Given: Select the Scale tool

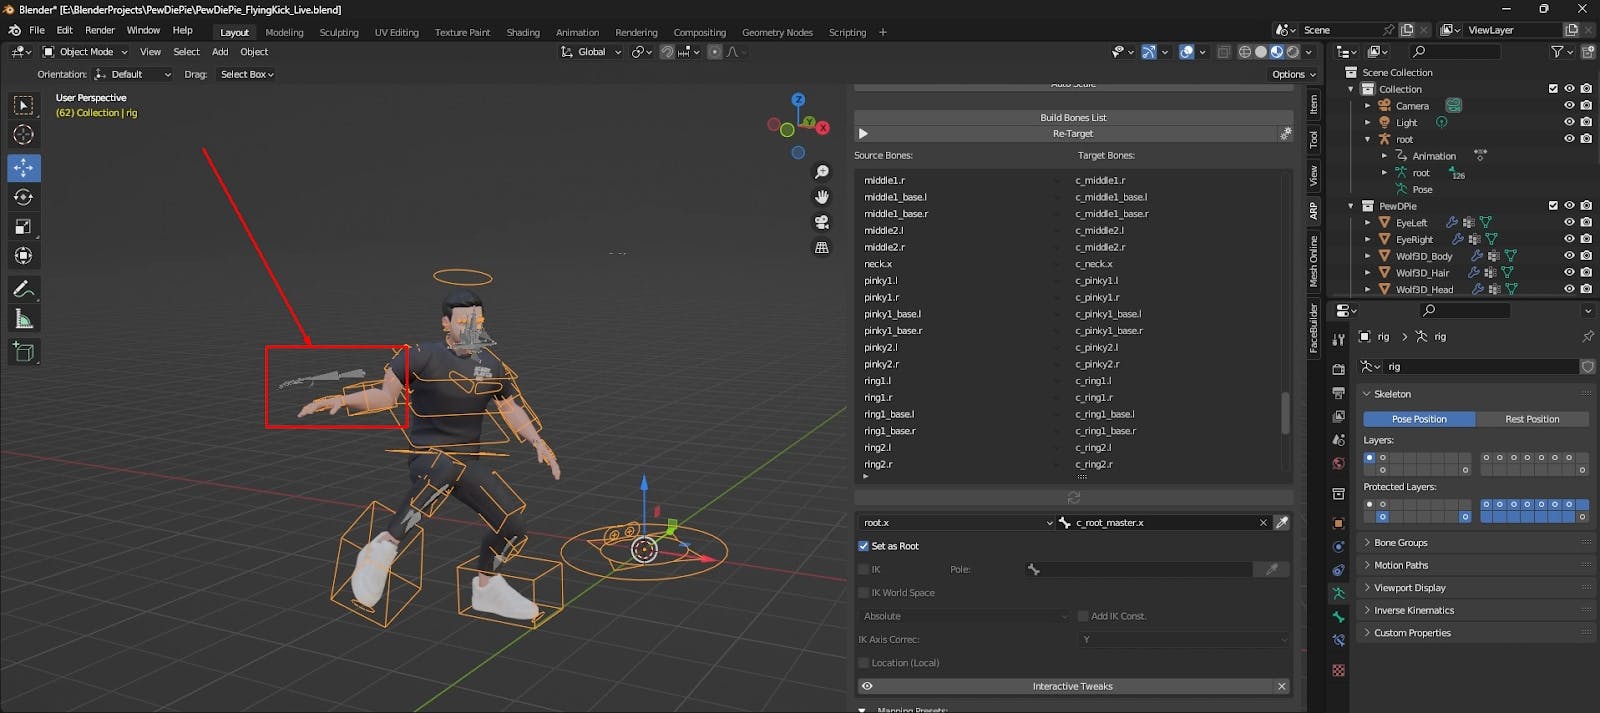Looking at the screenshot, I should pos(23,227).
